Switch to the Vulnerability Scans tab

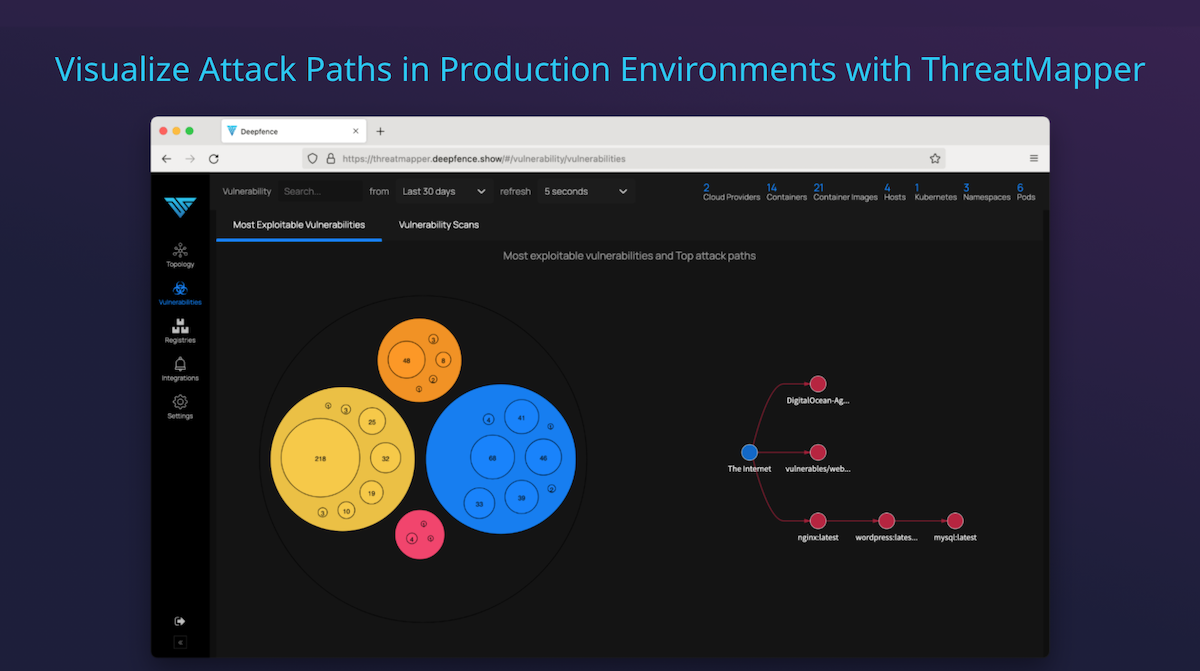coord(438,225)
